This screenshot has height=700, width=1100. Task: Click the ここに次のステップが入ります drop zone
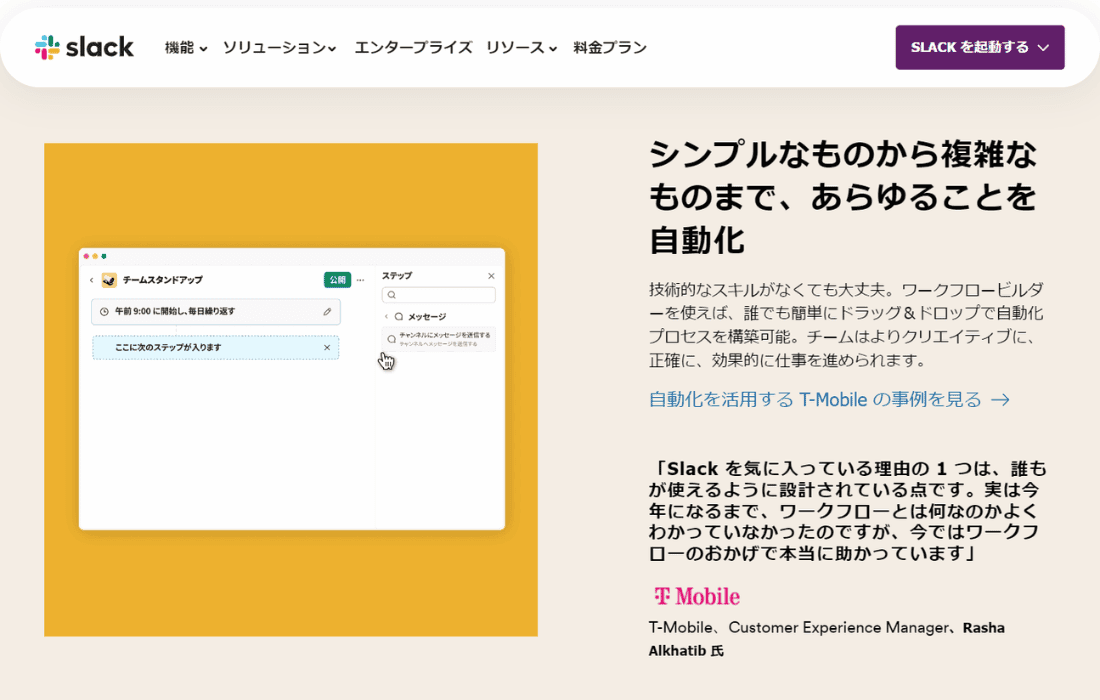point(215,347)
